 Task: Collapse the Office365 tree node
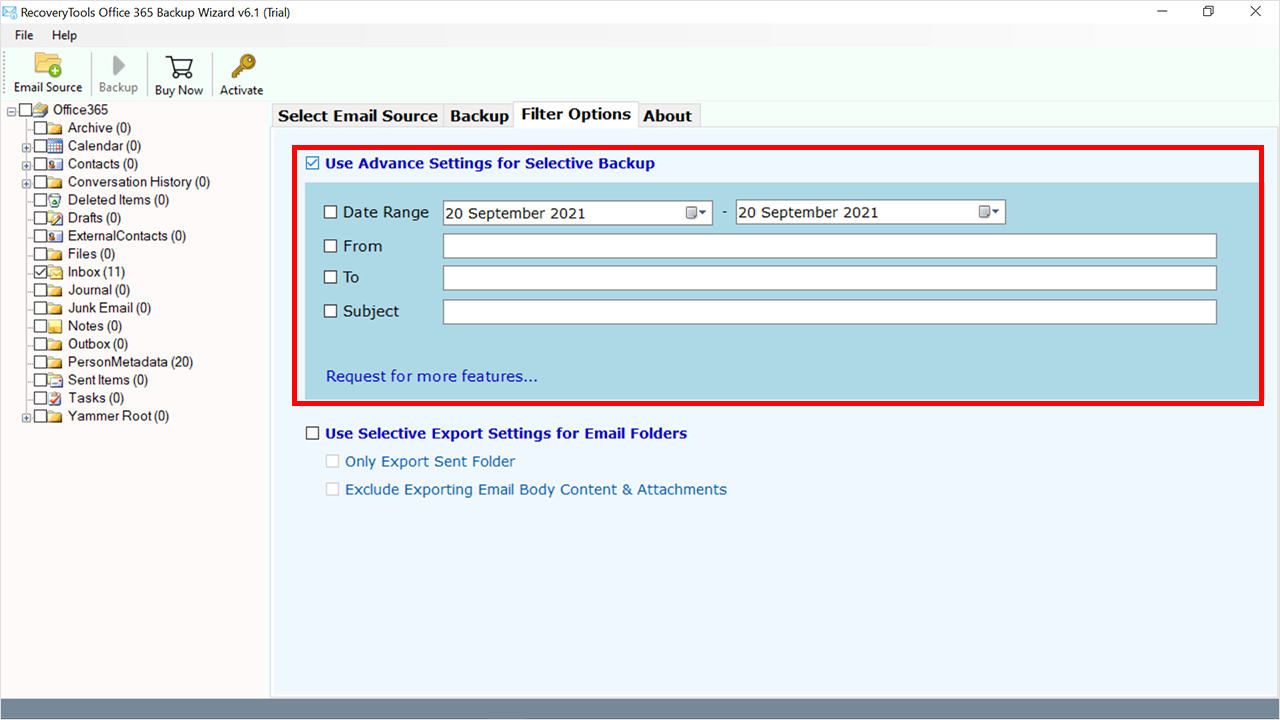pyautogui.click(x=11, y=110)
